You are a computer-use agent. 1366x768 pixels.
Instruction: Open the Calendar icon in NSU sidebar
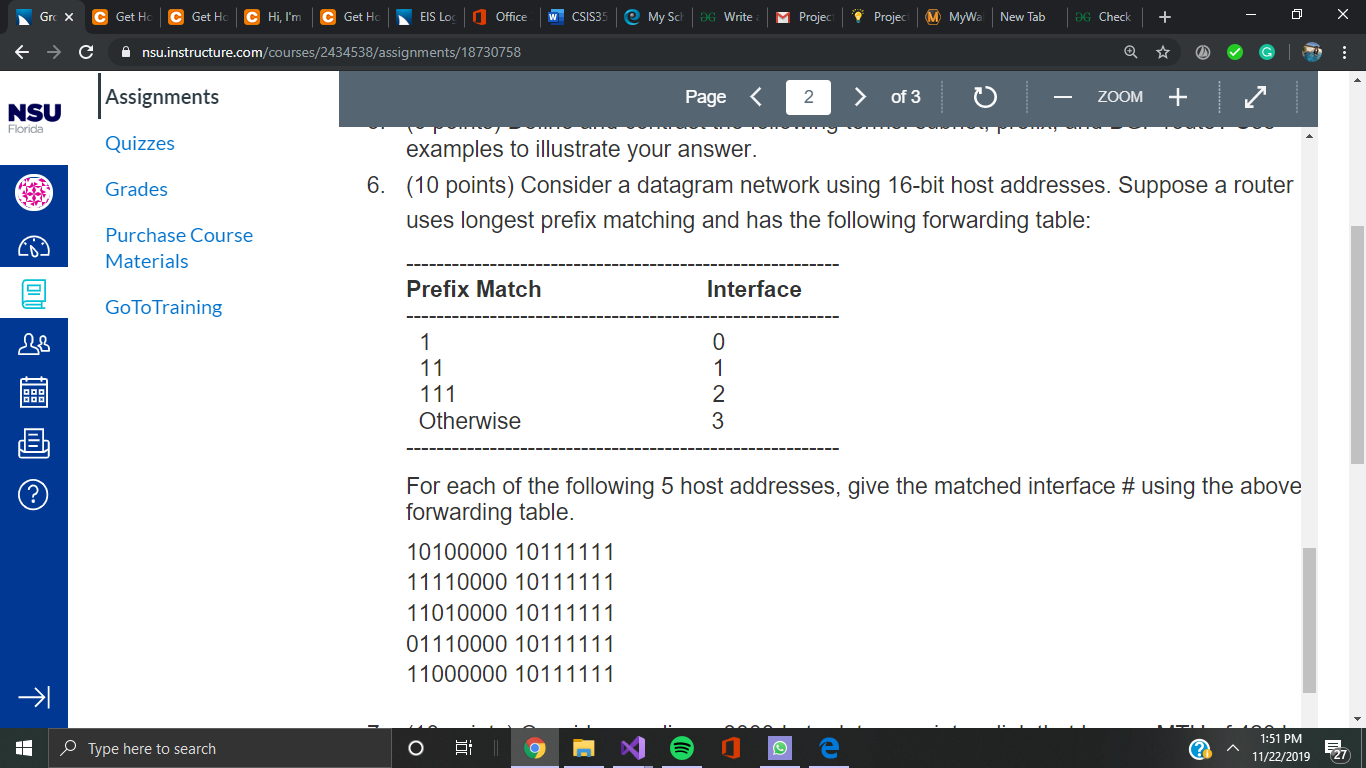[x=33, y=392]
